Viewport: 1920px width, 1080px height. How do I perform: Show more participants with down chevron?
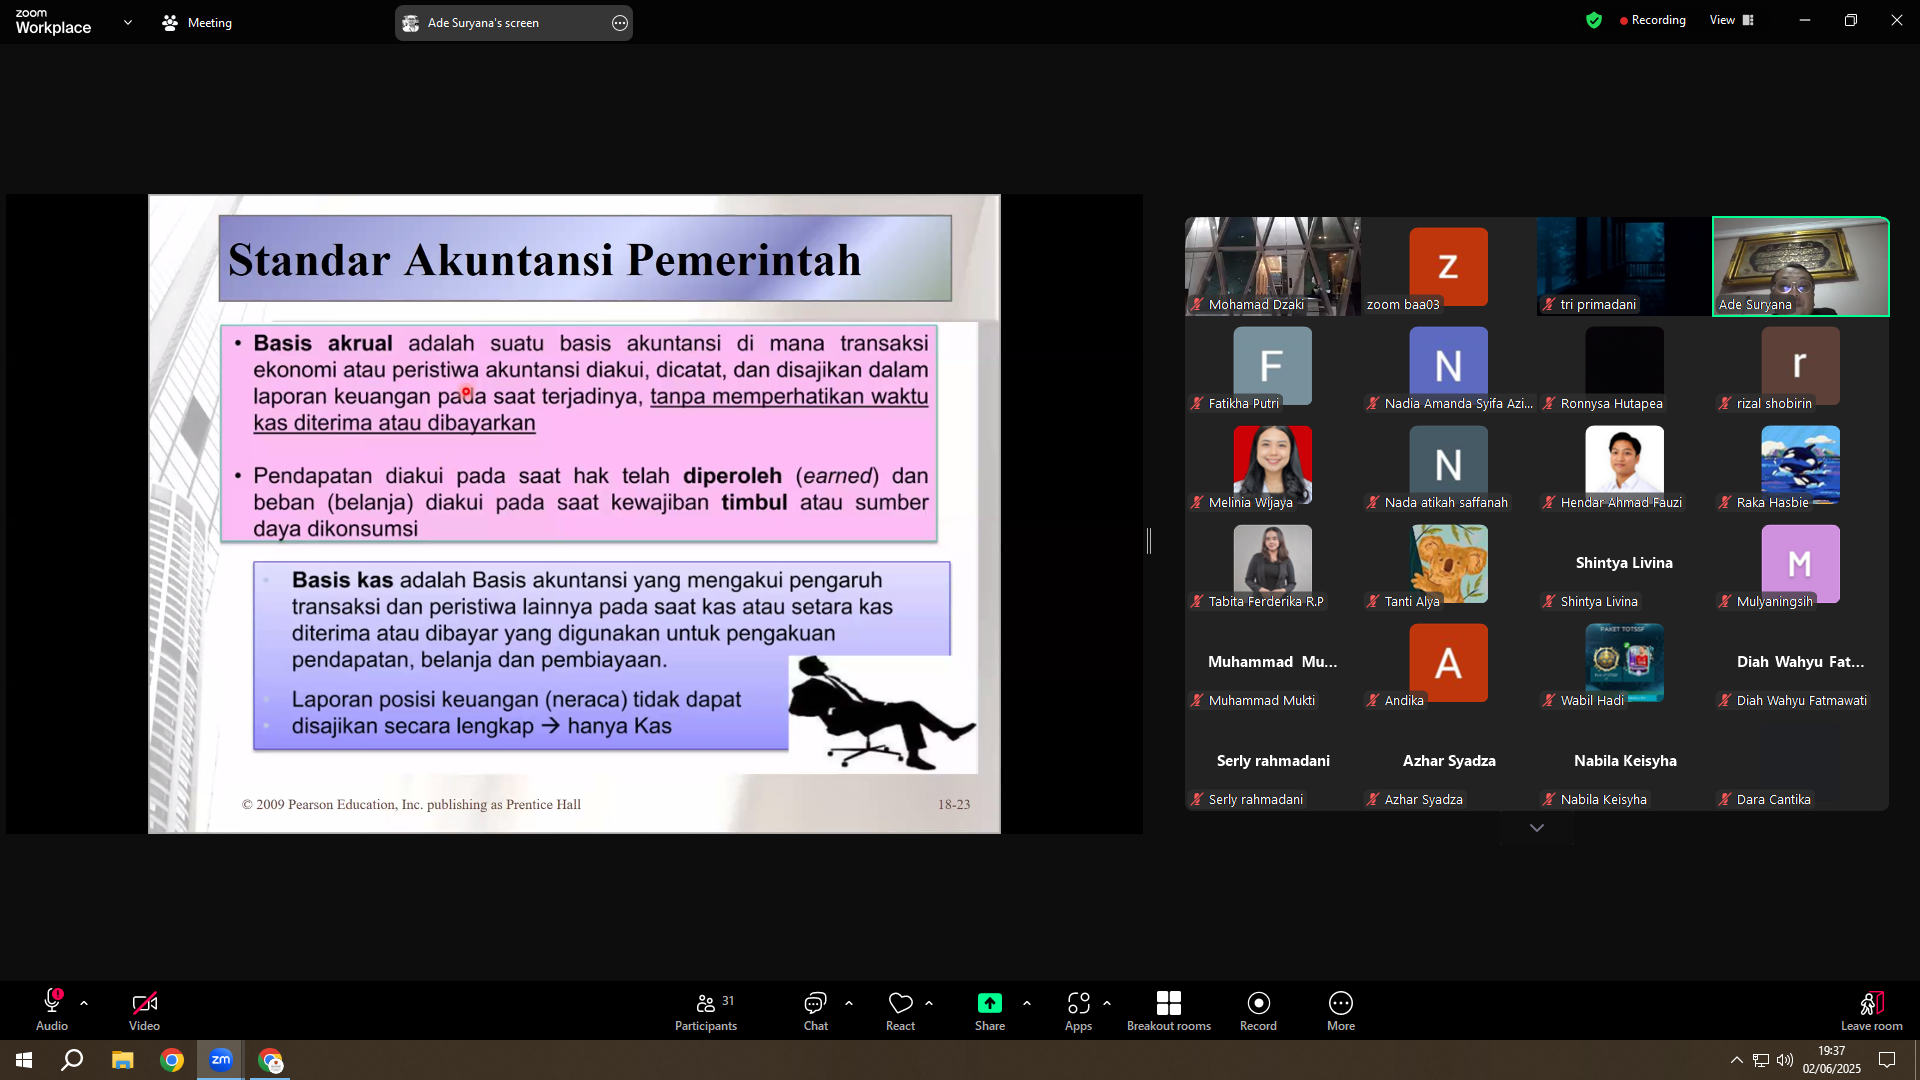pos(1537,828)
